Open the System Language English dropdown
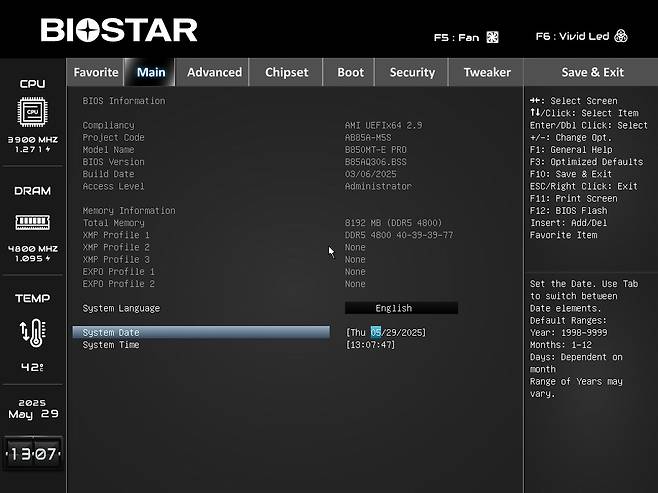Viewport: 658px width, 493px height. click(x=401, y=308)
